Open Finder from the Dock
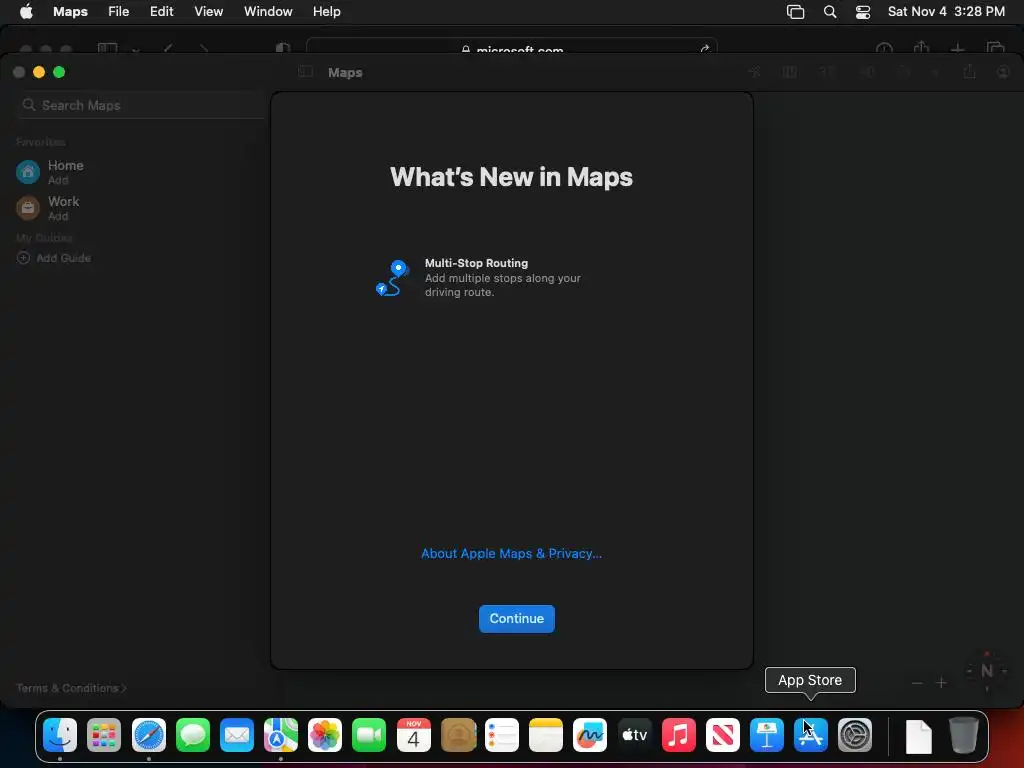Viewport: 1024px width, 768px height. [x=60, y=735]
